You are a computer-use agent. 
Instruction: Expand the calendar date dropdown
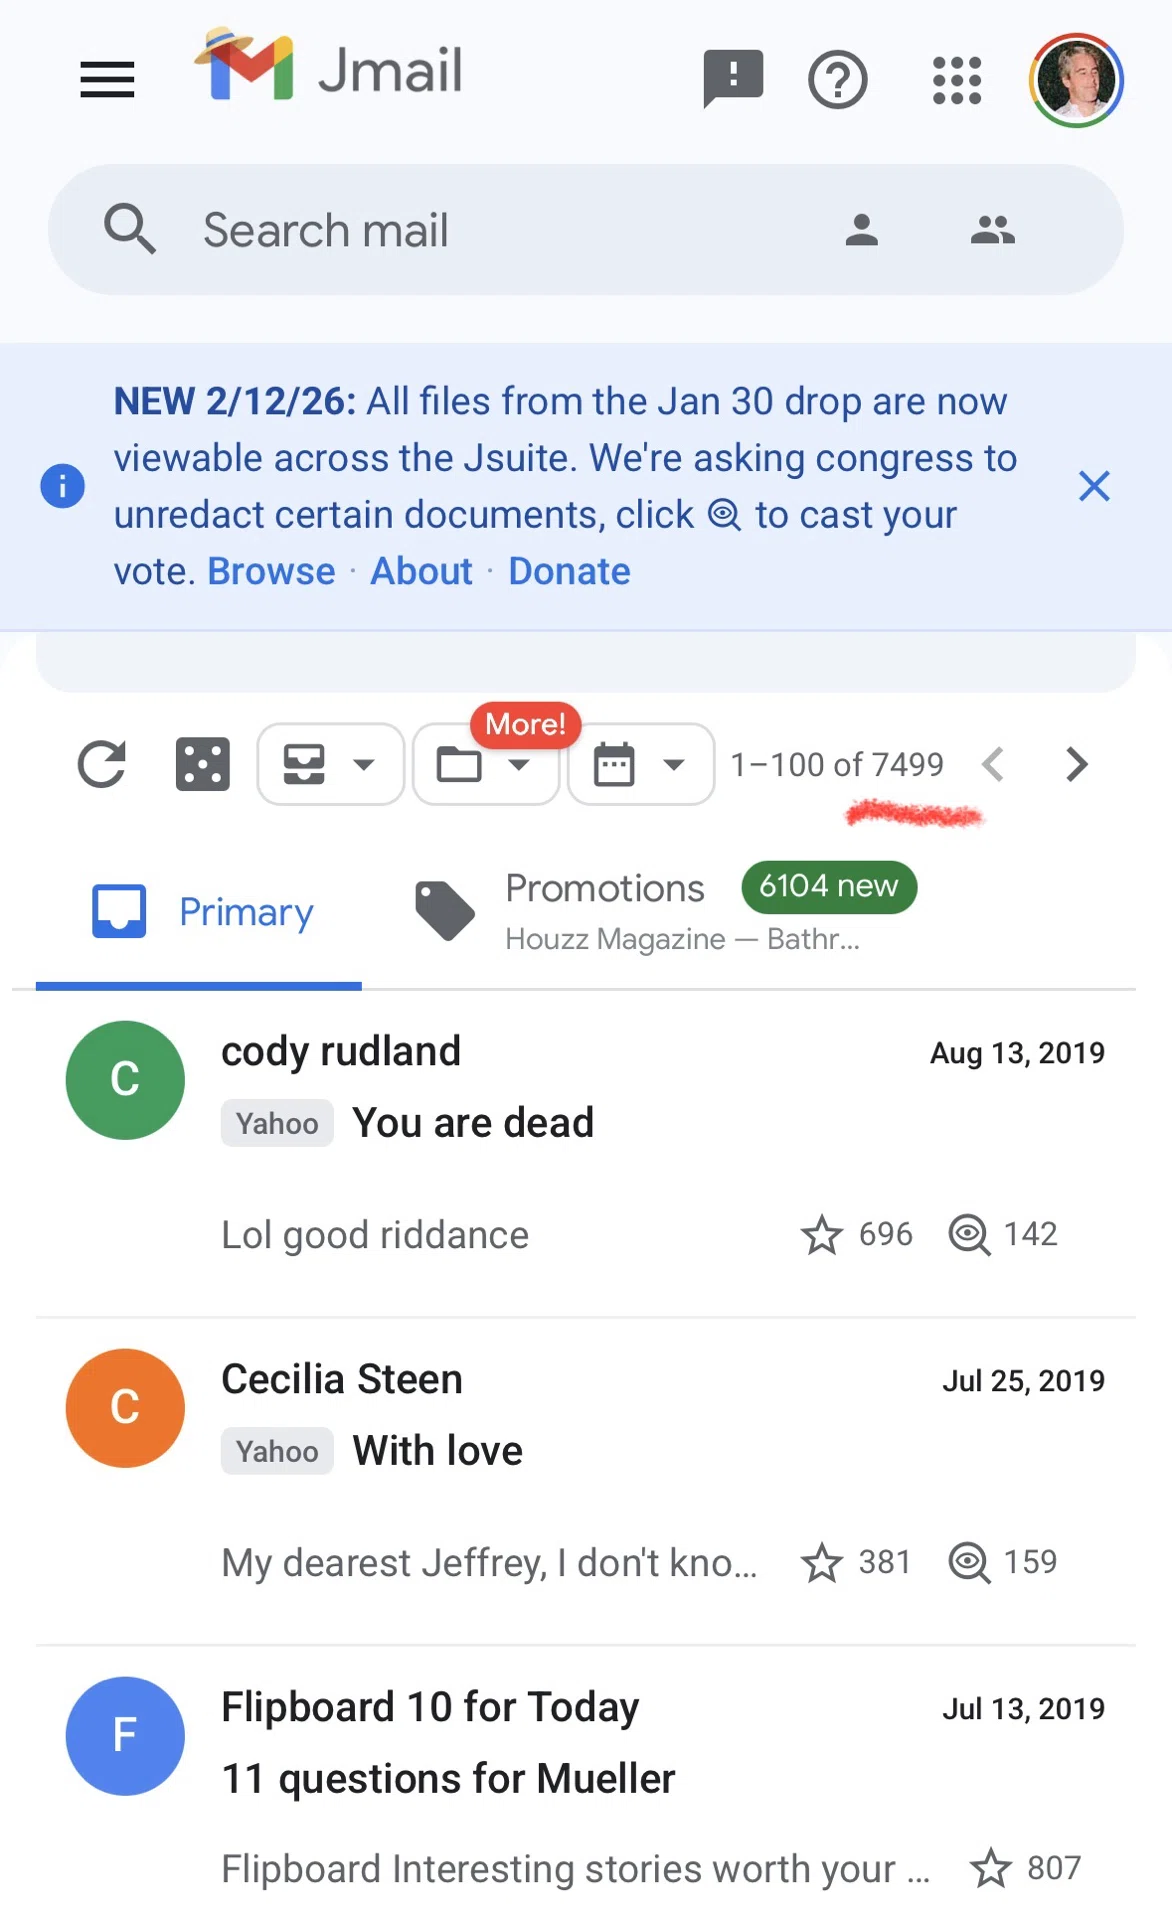pyautogui.click(x=641, y=765)
